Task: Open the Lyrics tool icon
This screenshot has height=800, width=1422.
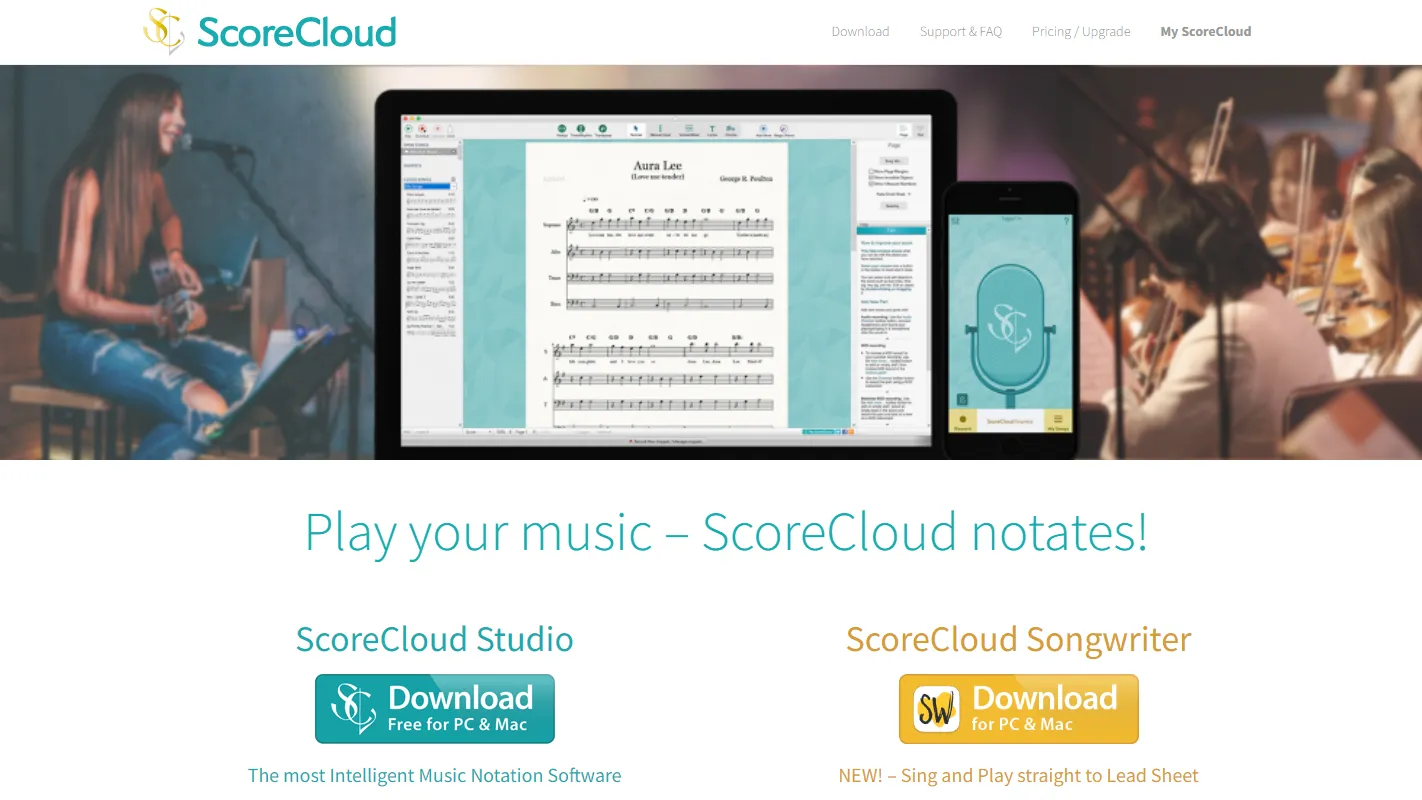Action: pos(711,129)
